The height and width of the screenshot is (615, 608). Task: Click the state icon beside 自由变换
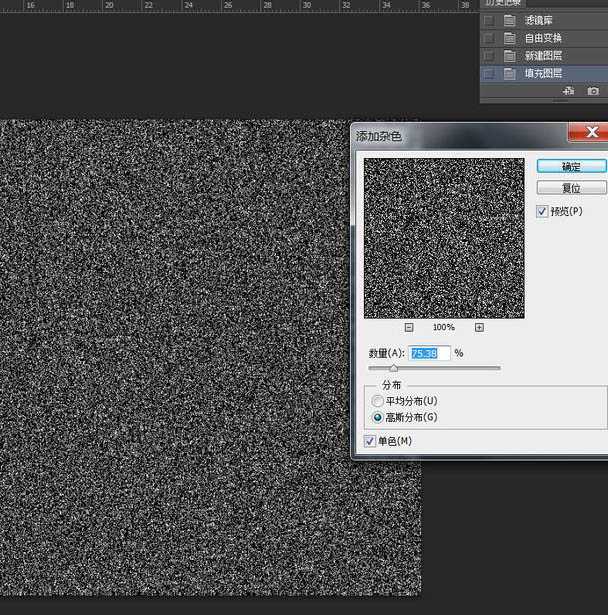pyautogui.click(x=510, y=38)
